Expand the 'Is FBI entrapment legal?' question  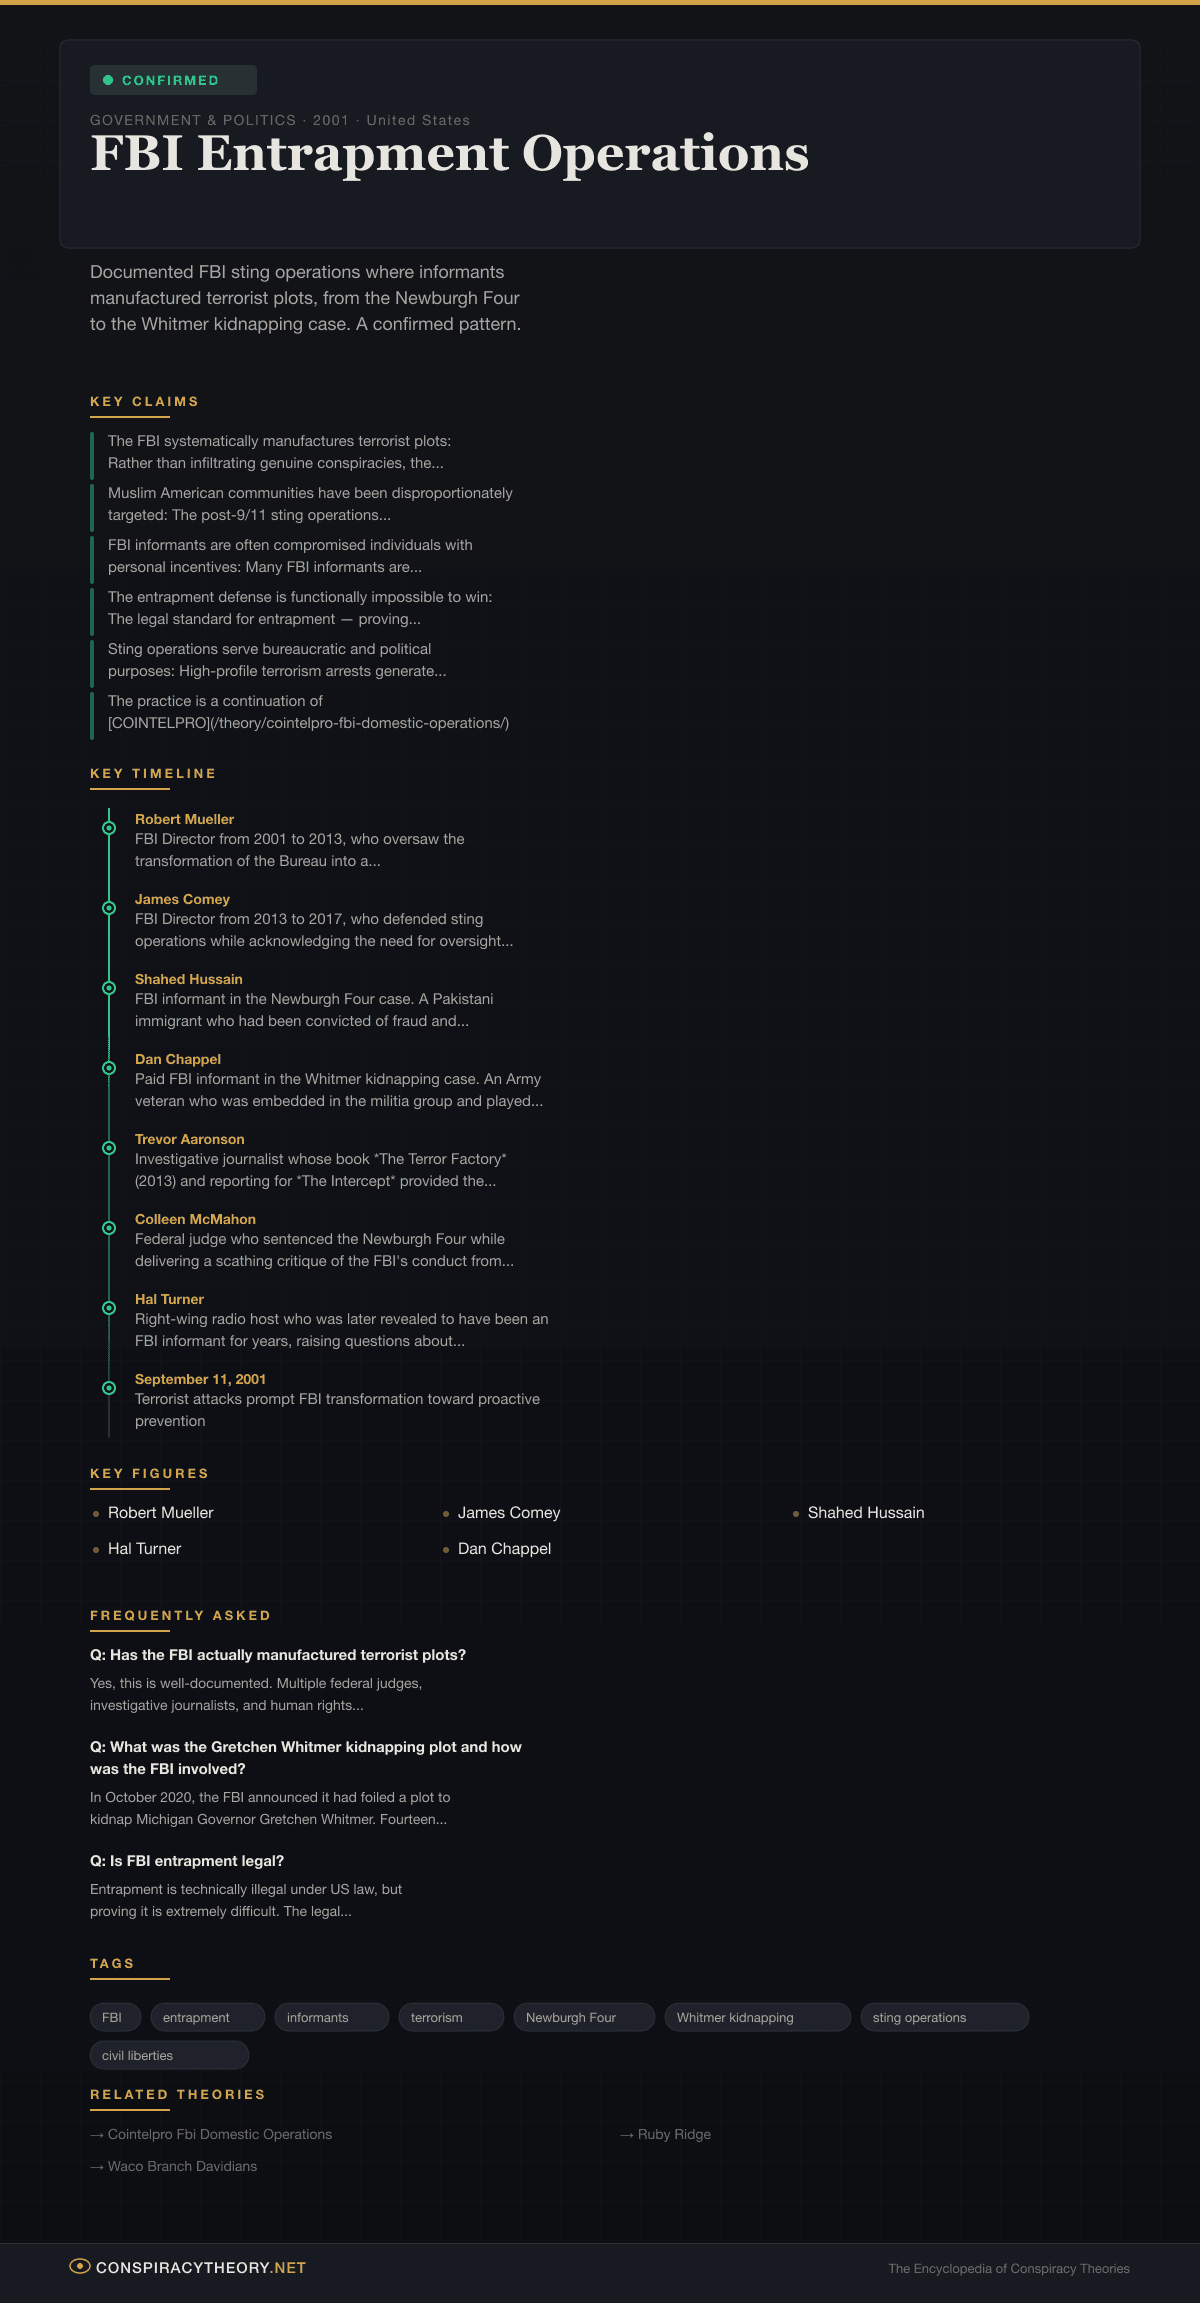[187, 1861]
